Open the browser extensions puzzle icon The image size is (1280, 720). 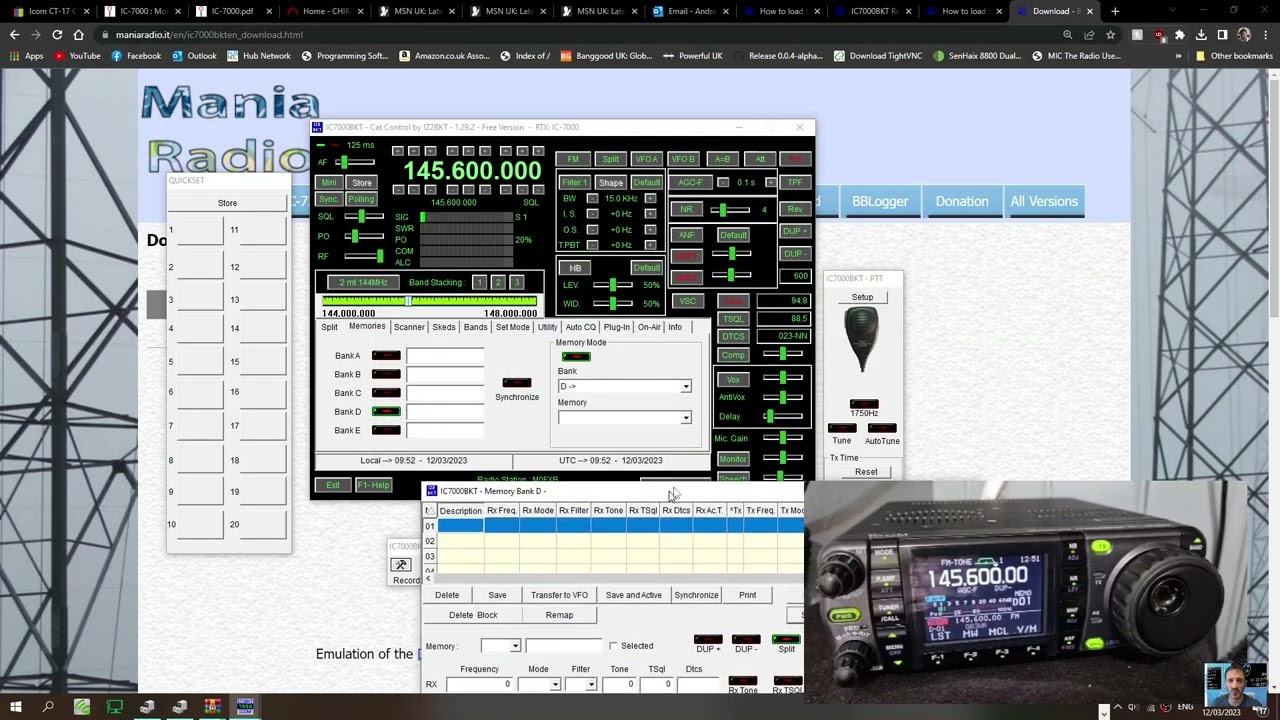[x=1180, y=34]
